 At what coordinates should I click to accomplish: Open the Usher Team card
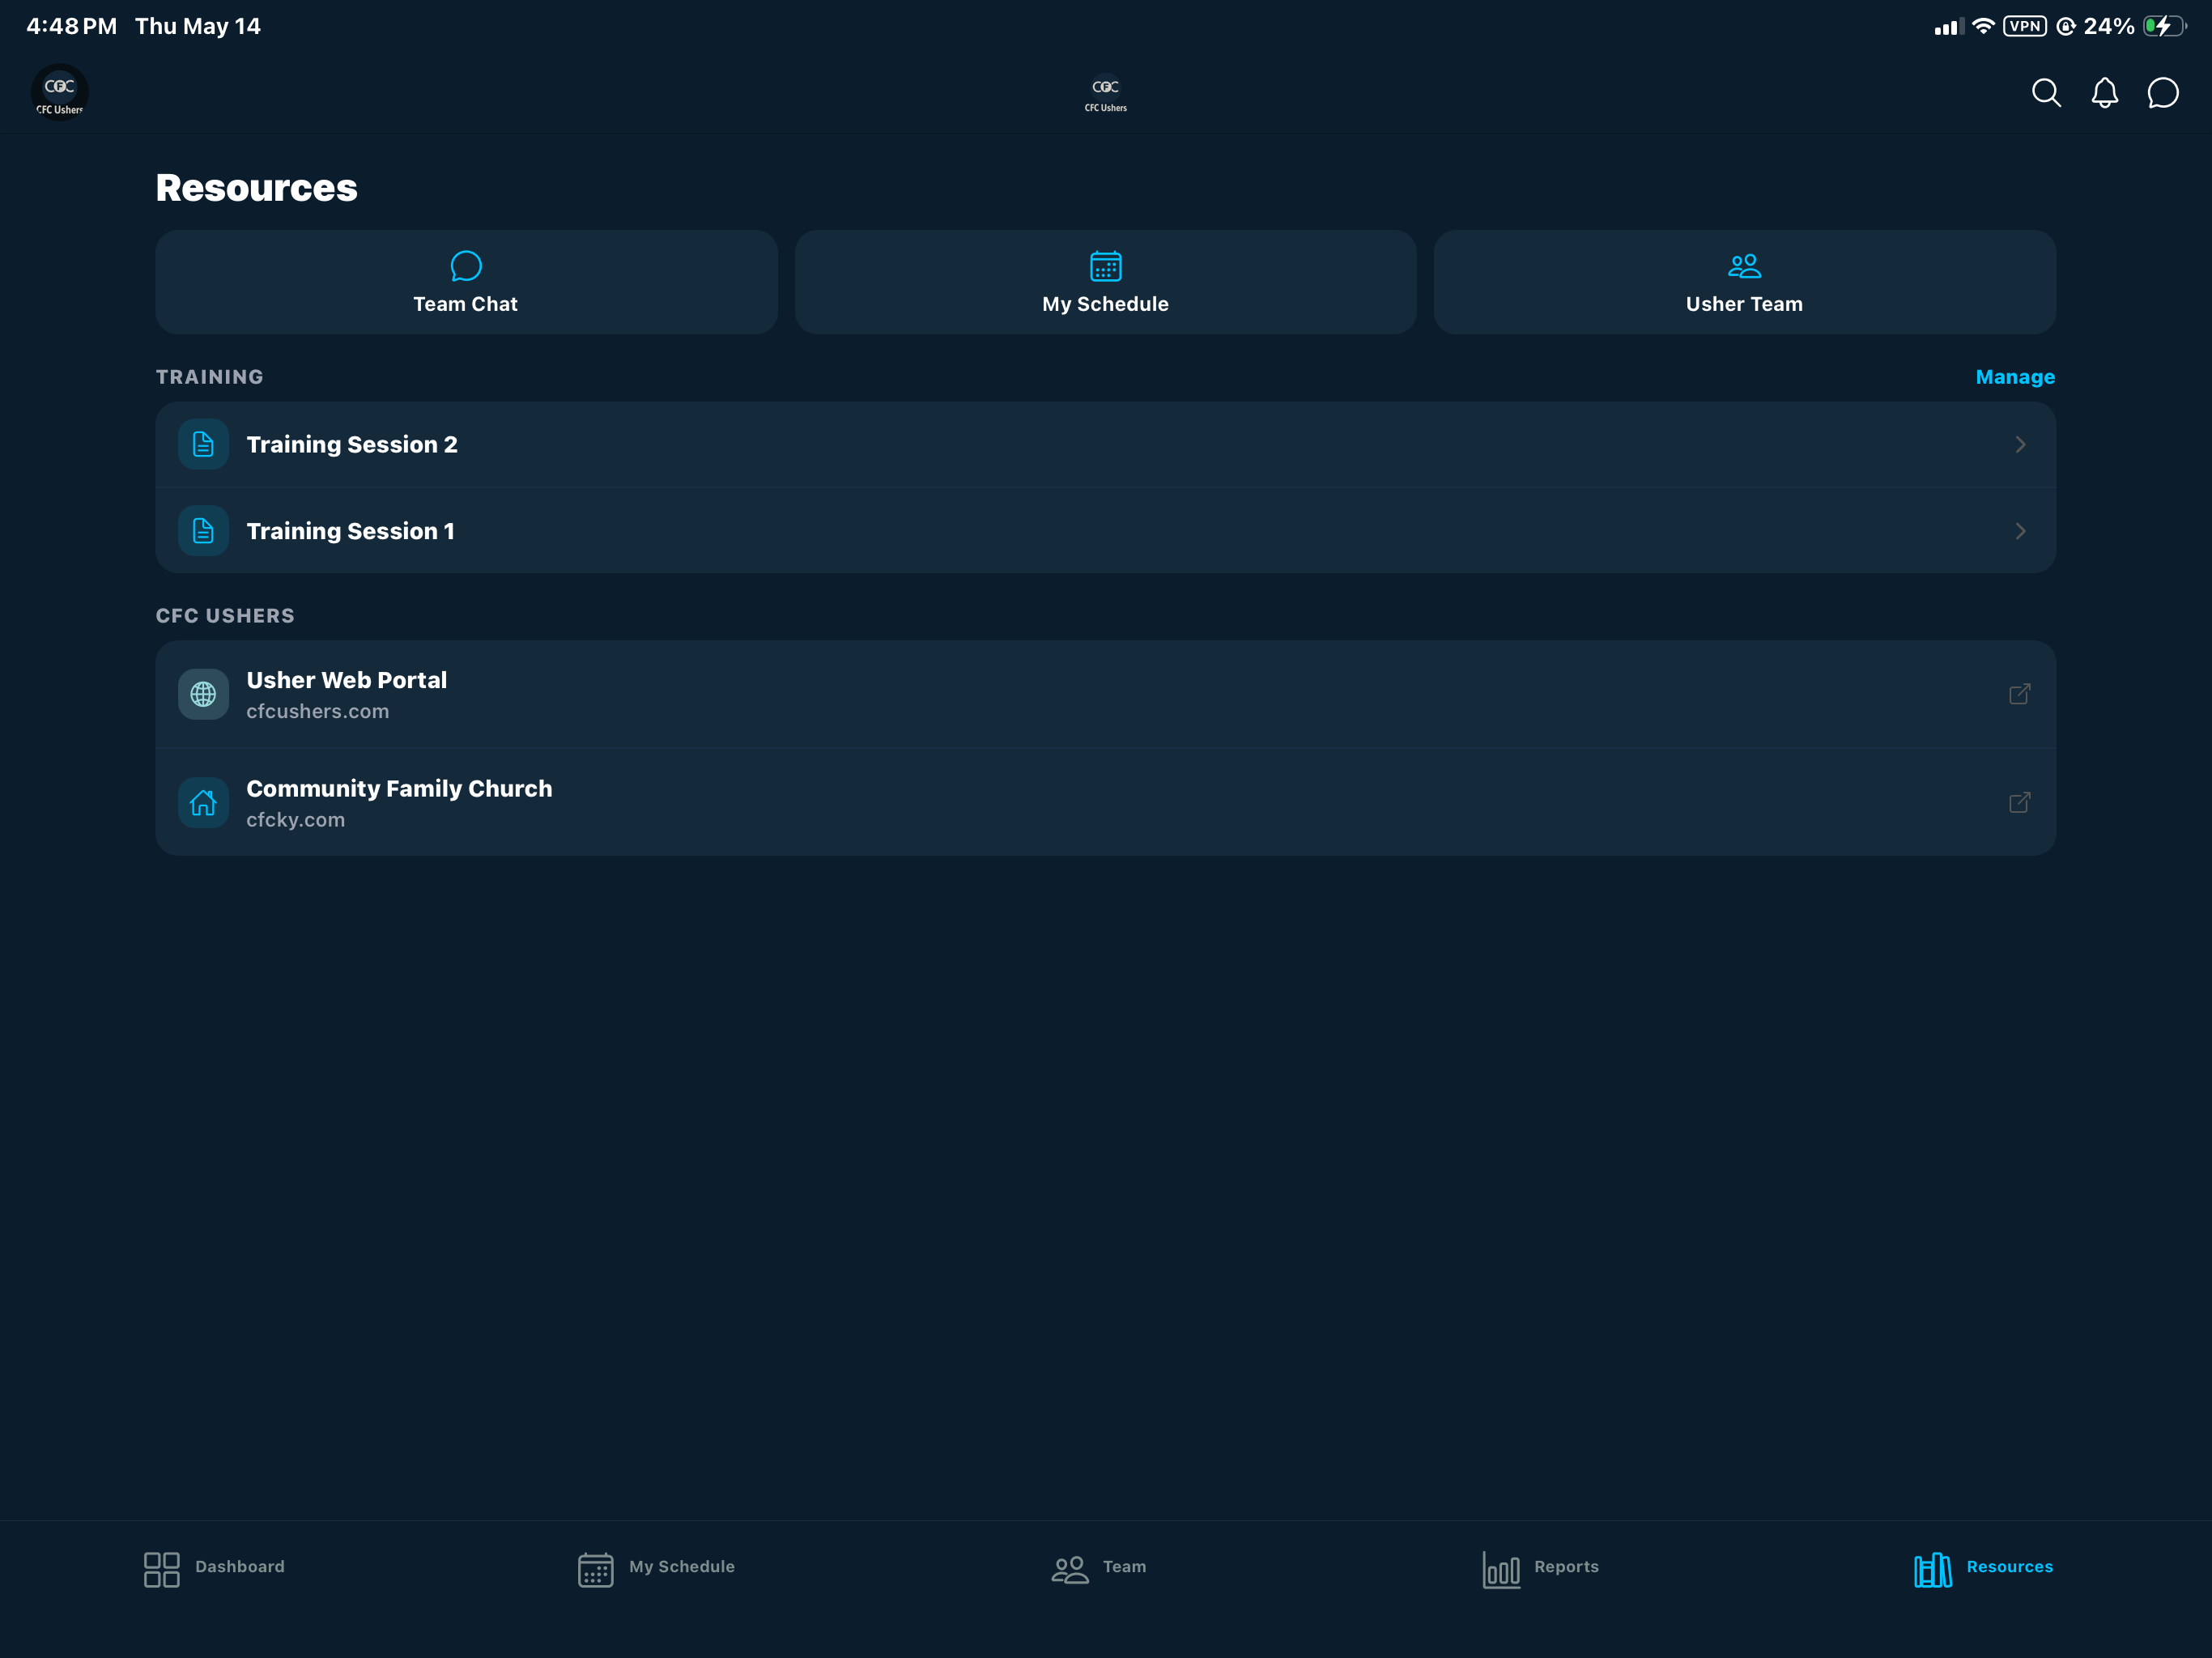pyautogui.click(x=1745, y=282)
